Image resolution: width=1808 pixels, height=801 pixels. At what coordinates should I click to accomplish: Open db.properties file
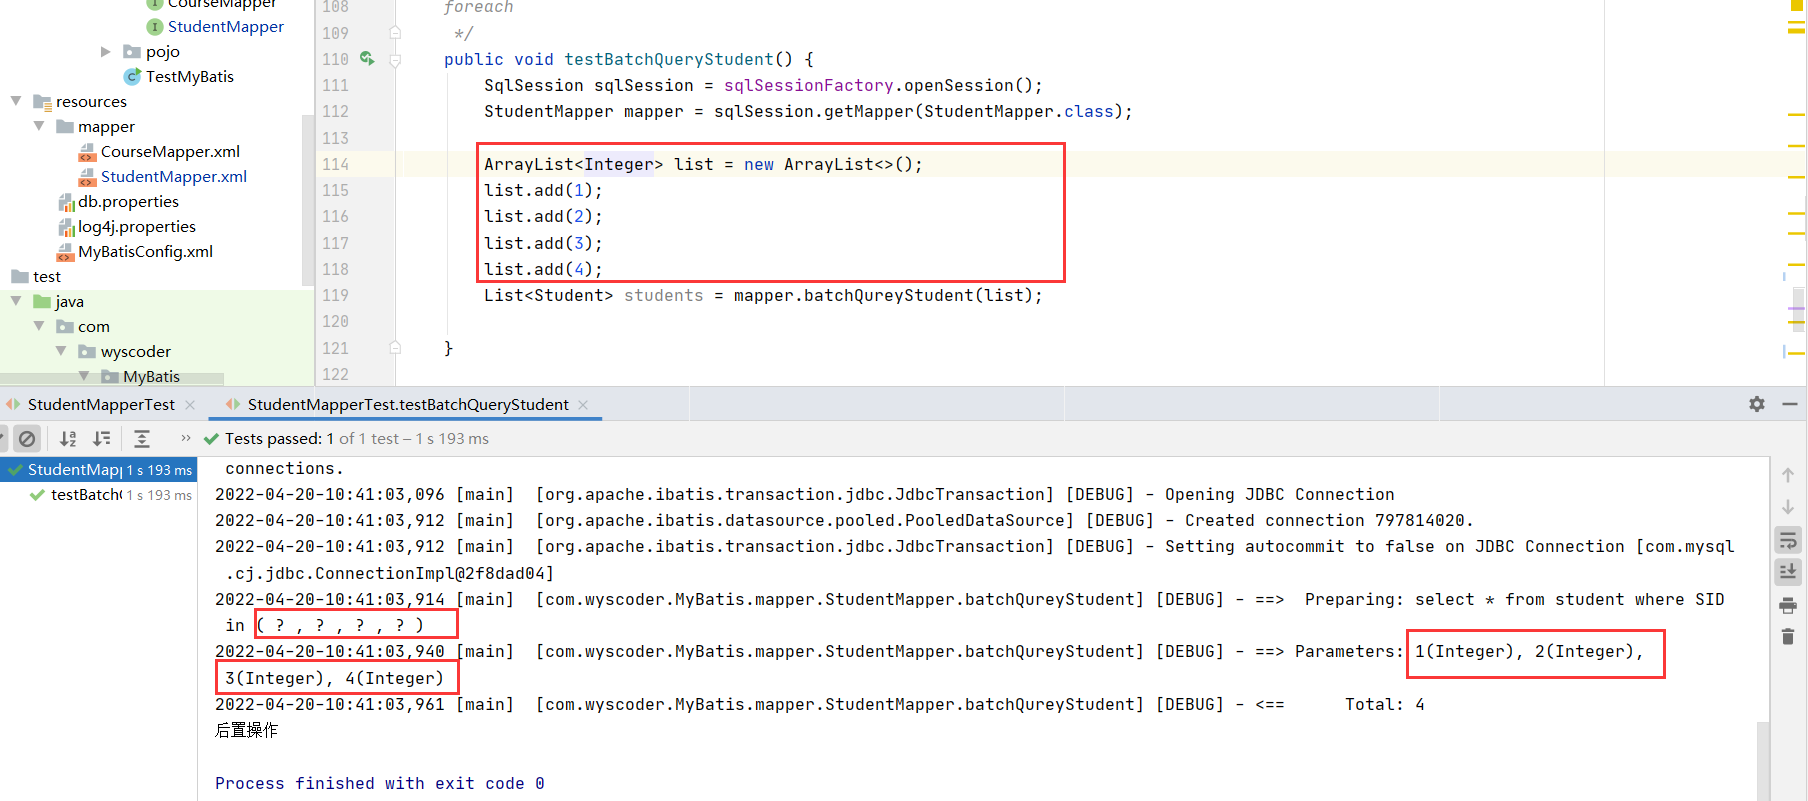click(128, 201)
